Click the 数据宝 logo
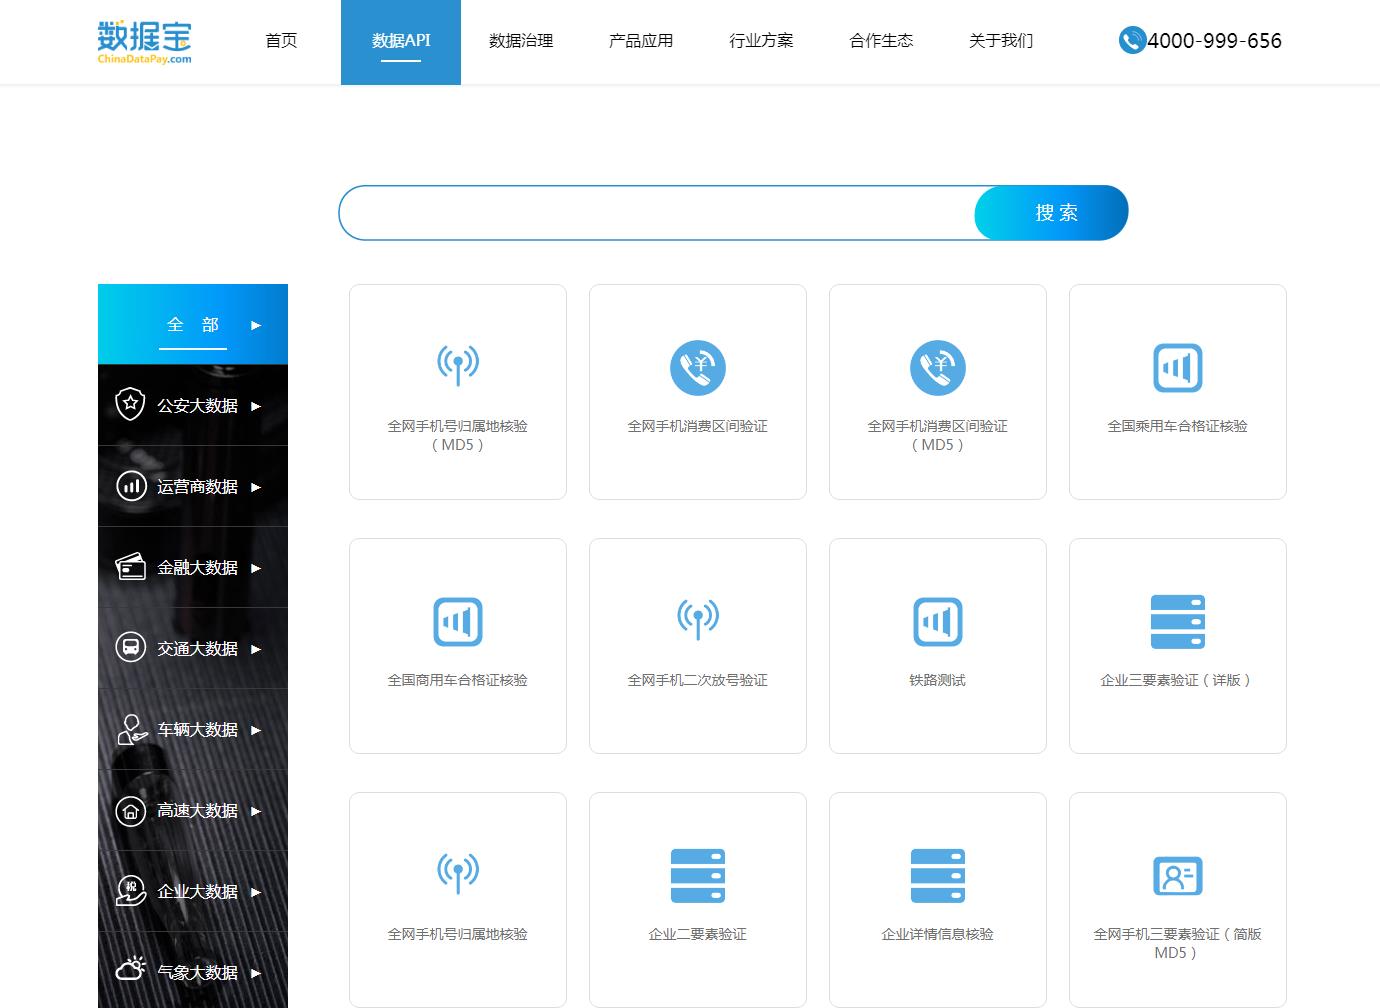Image resolution: width=1380 pixels, height=1008 pixels. 144,42
